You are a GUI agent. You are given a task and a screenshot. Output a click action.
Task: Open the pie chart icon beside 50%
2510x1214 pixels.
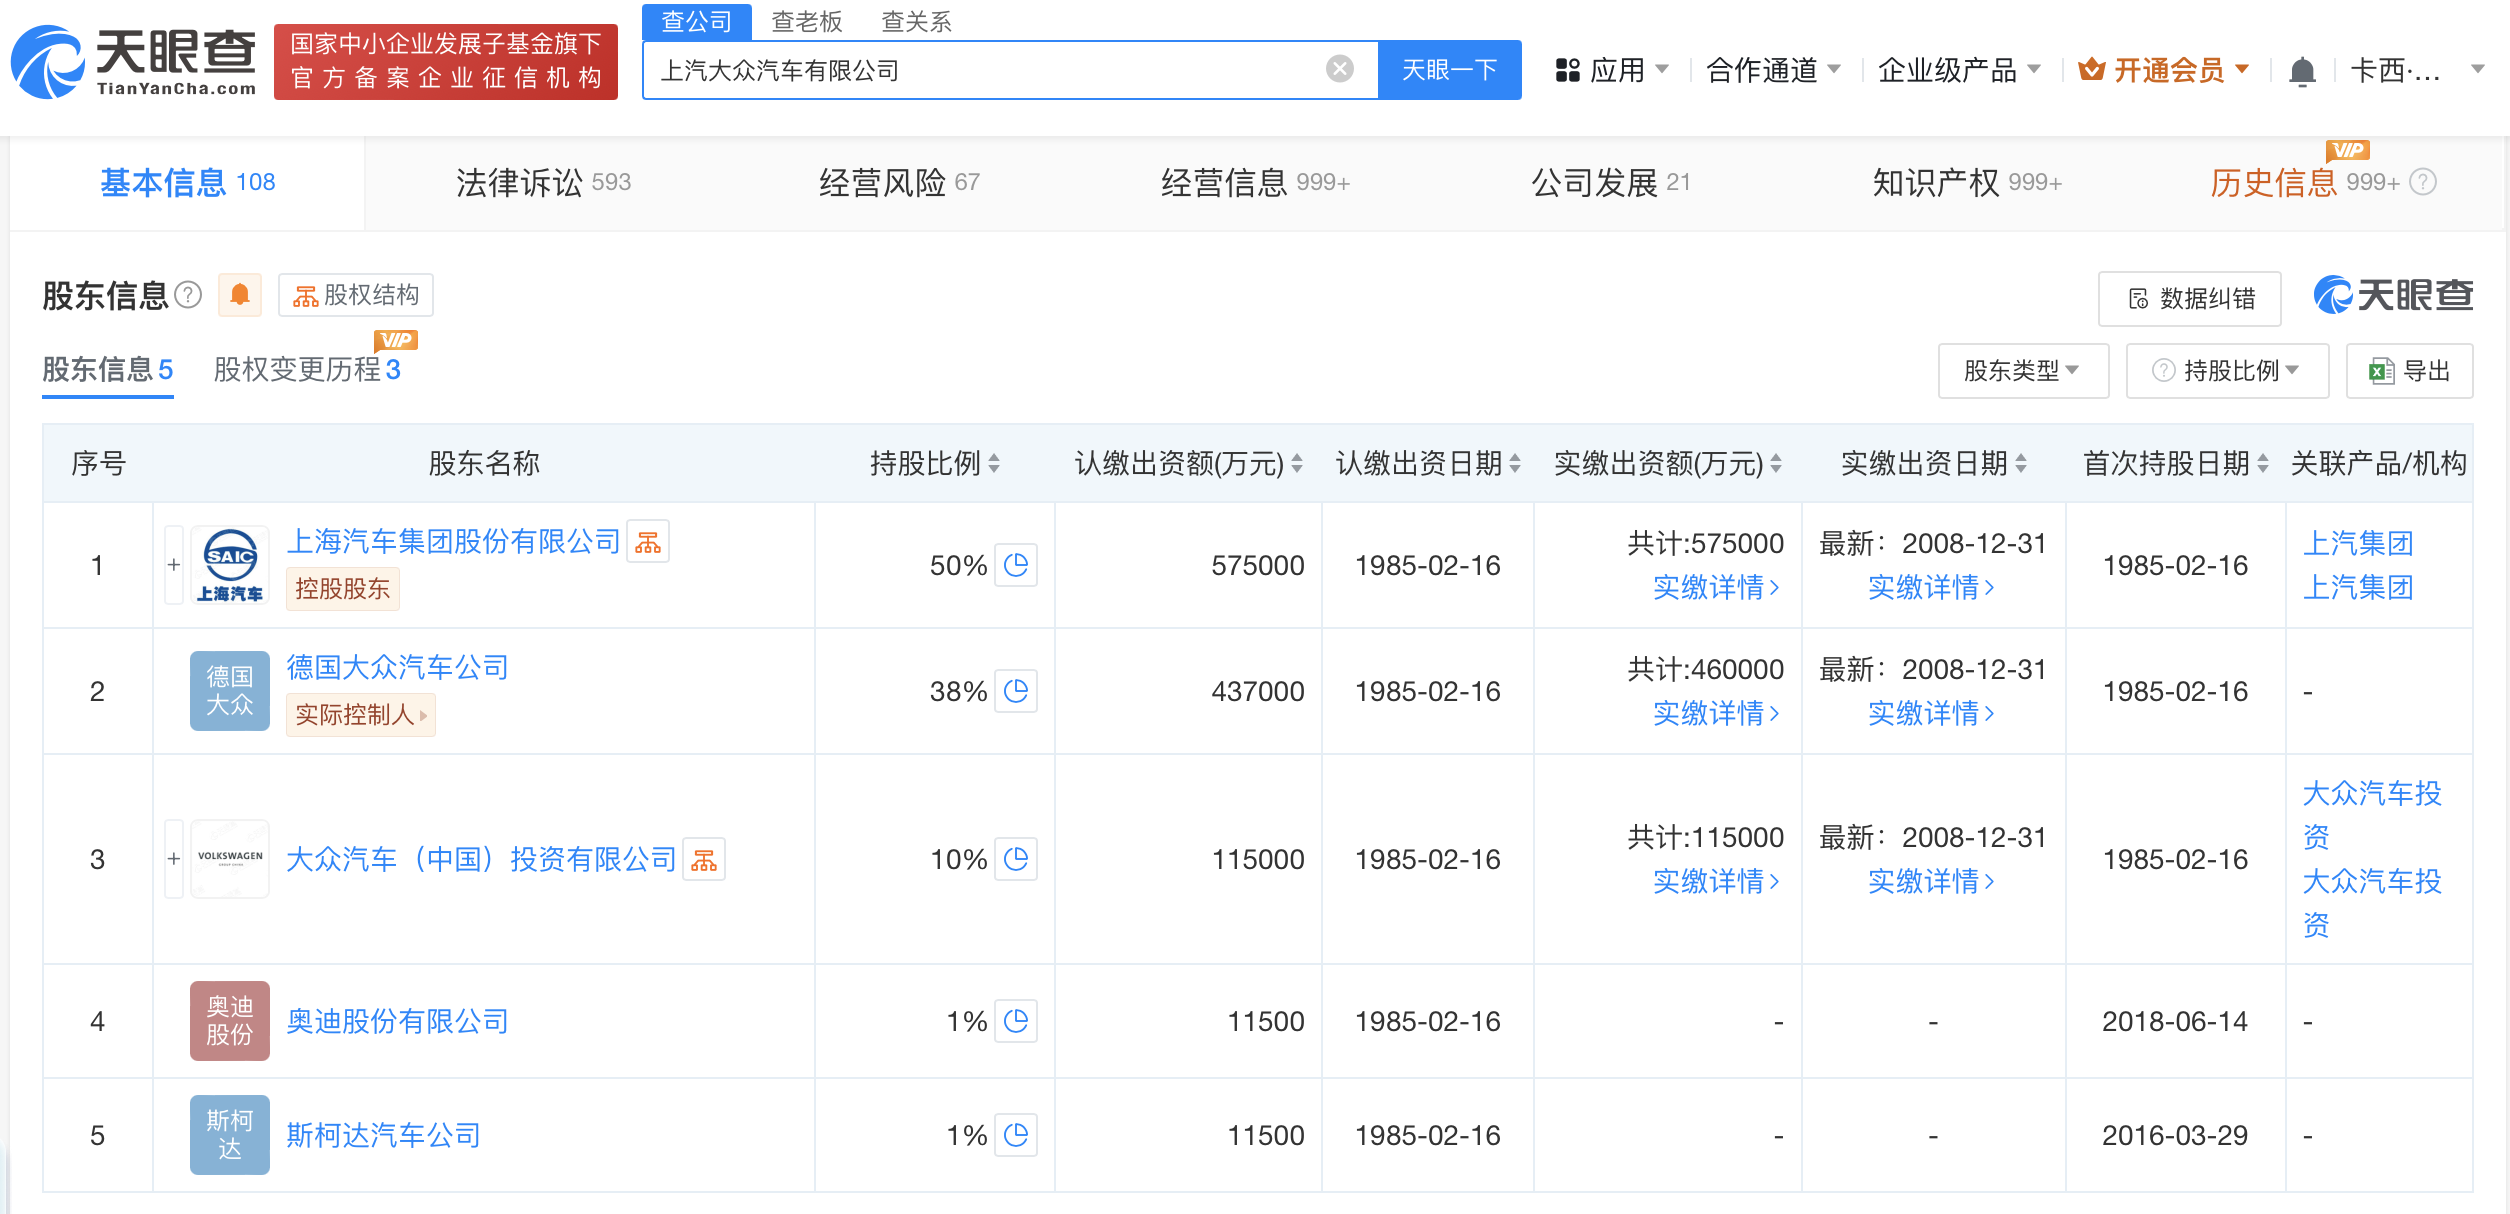[x=1016, y=565]
